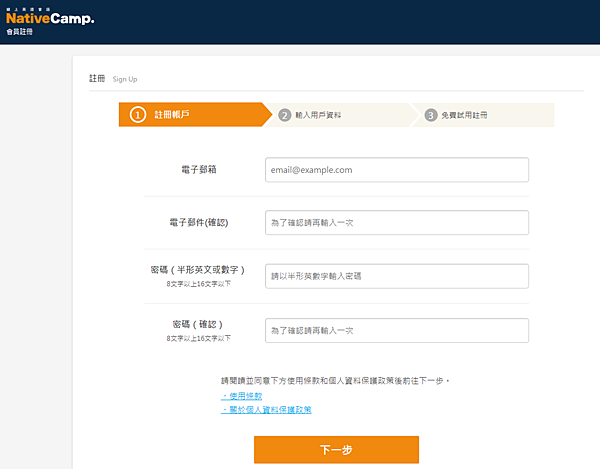
Task: Click the step 2 number circle
Action: pyautogui.click(x=285, y=115)
